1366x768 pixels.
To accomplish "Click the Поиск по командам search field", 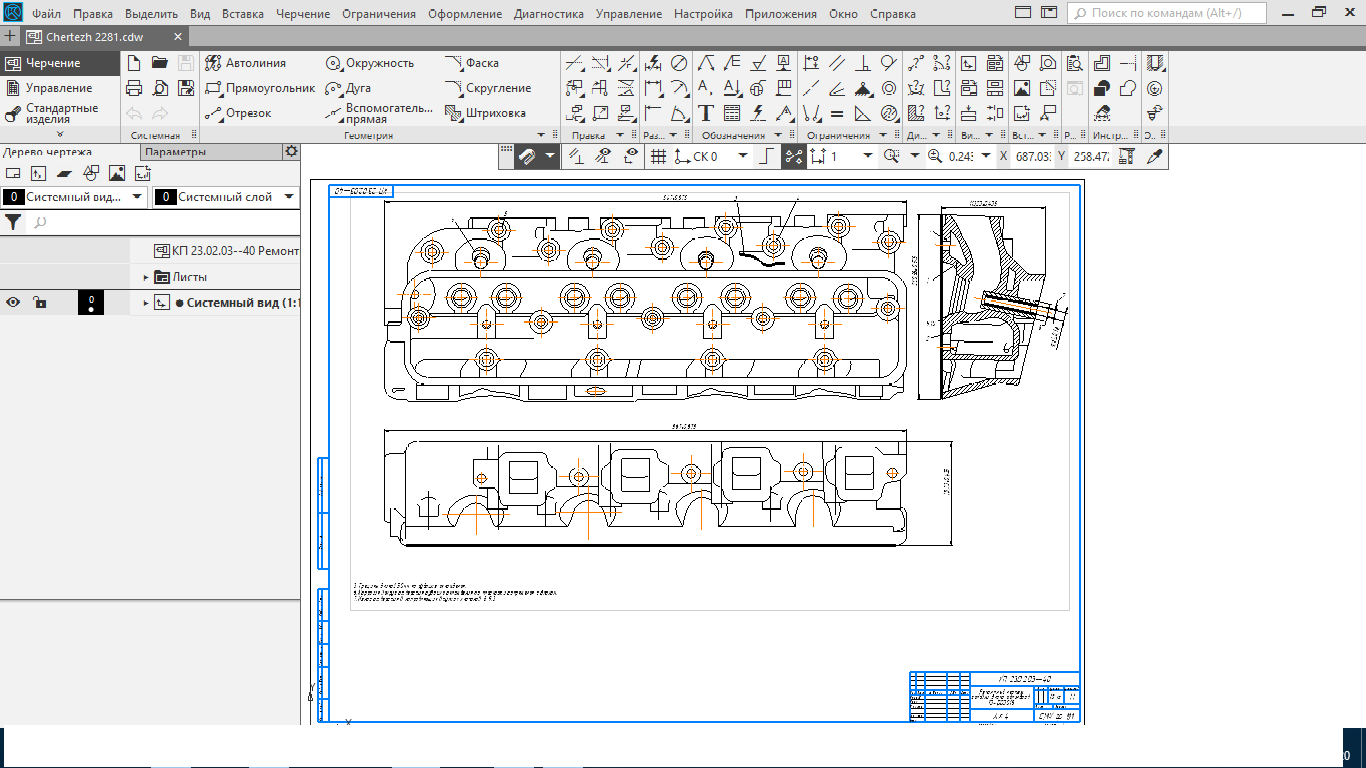I will click(1168, 14).
